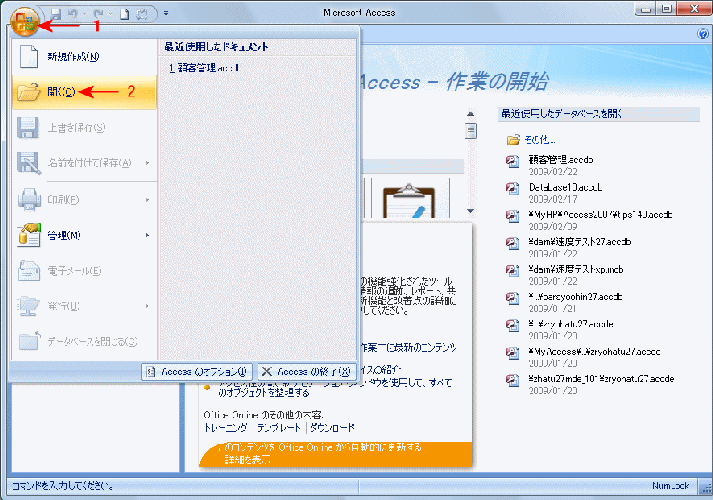
Task: Open ¥dam¥速度テスト27.accdb recent database
Action: pyautogui.click(x=579, y=242)
